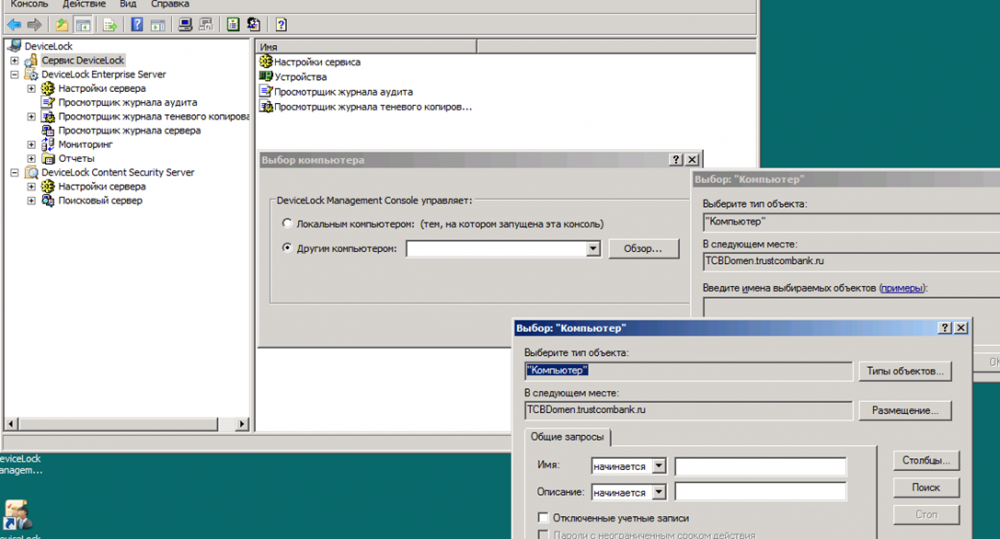The height and width of the screenshot is (539, 1000).
Task: Toggle the Show/Hide Action Pane toolbar icon
Action: tap(158, 25)
